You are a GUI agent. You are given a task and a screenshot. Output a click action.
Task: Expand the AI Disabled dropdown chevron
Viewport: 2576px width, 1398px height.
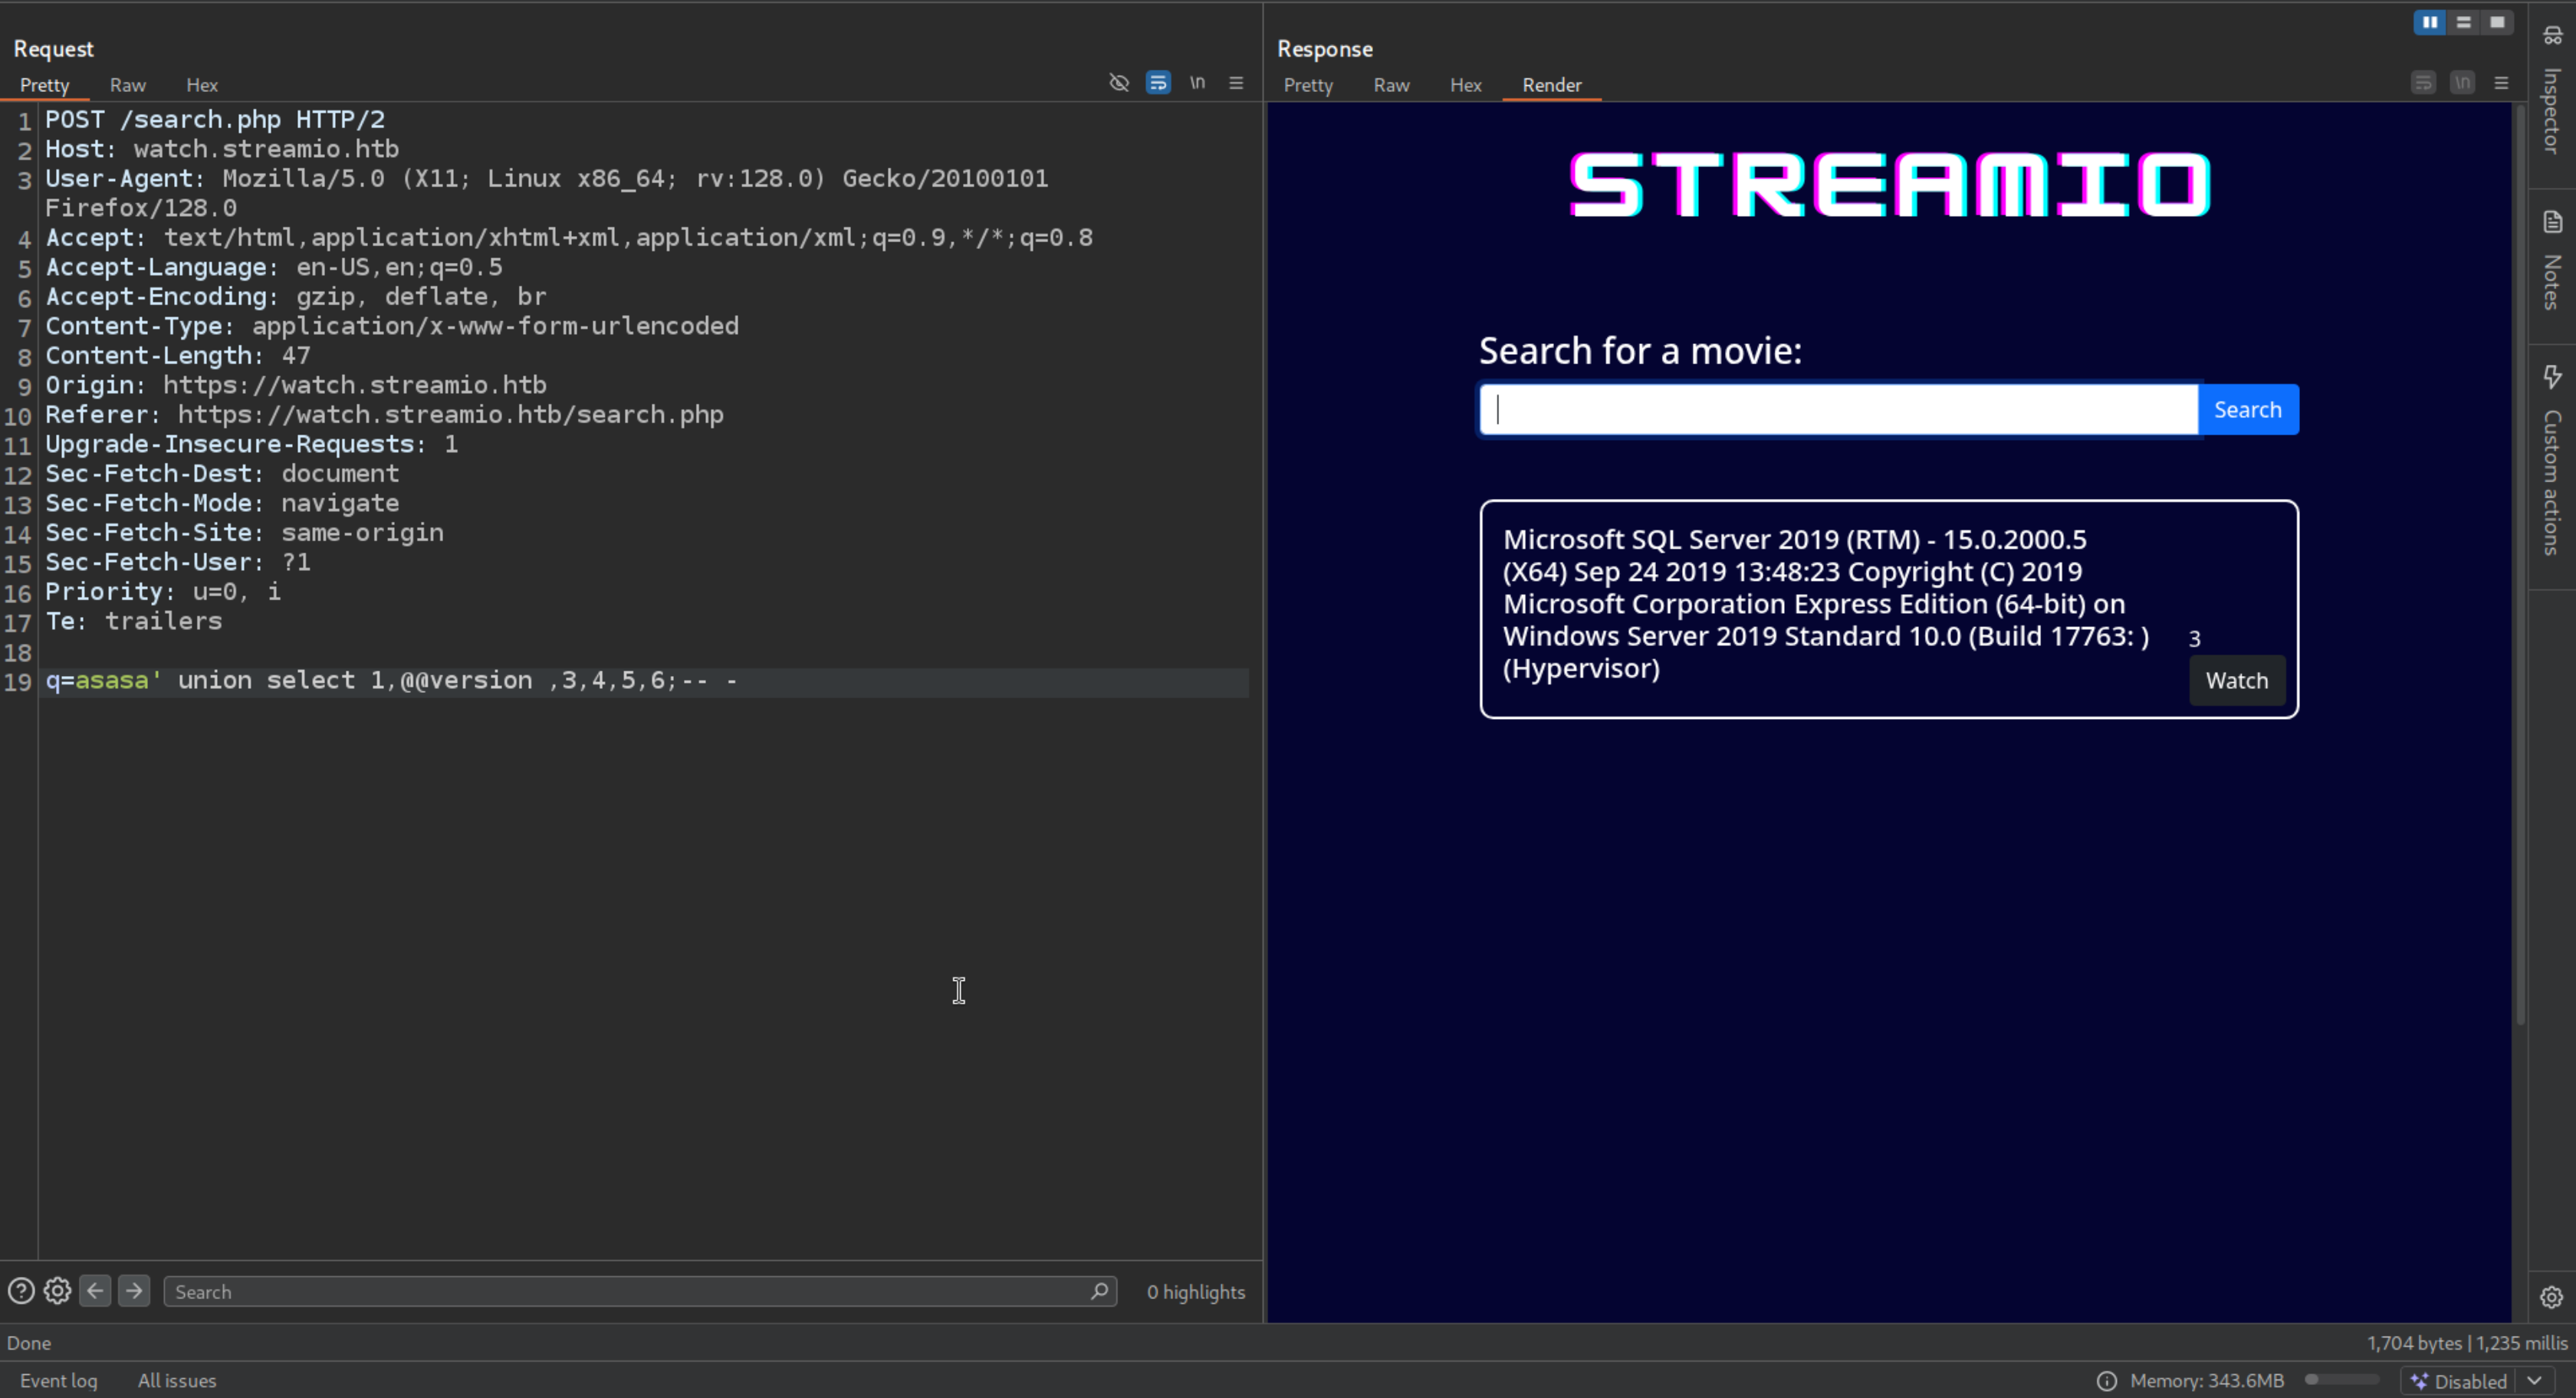[2535, 1381]
